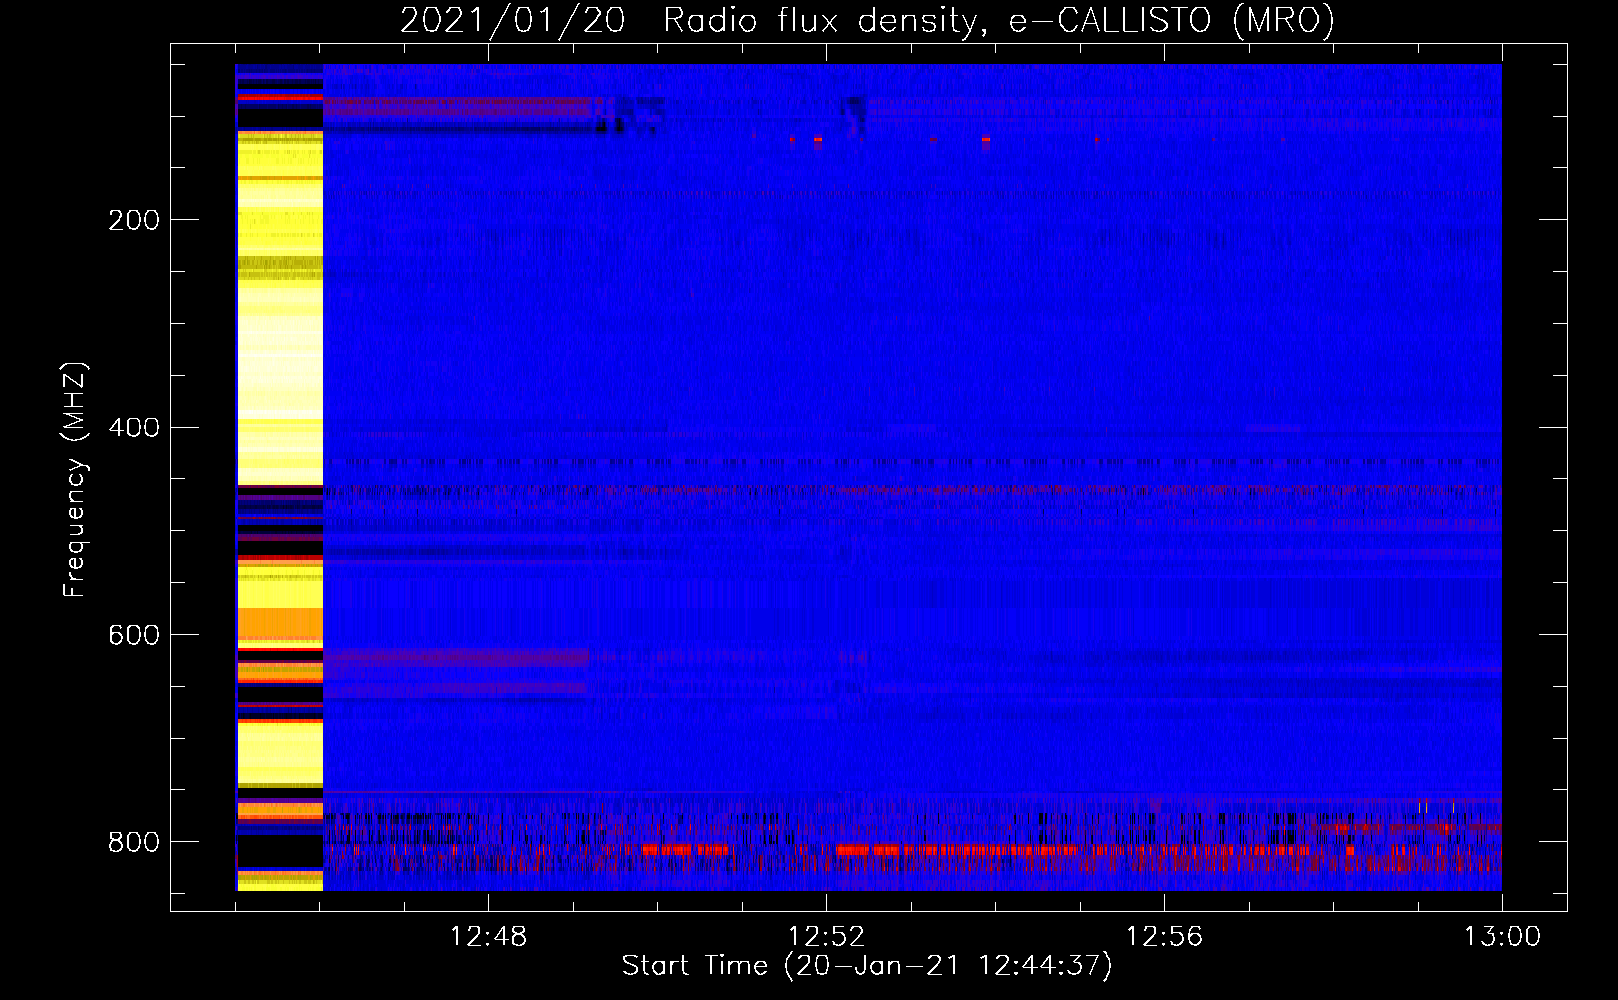Click the 12:52 time tick label

tap(826, 937)
